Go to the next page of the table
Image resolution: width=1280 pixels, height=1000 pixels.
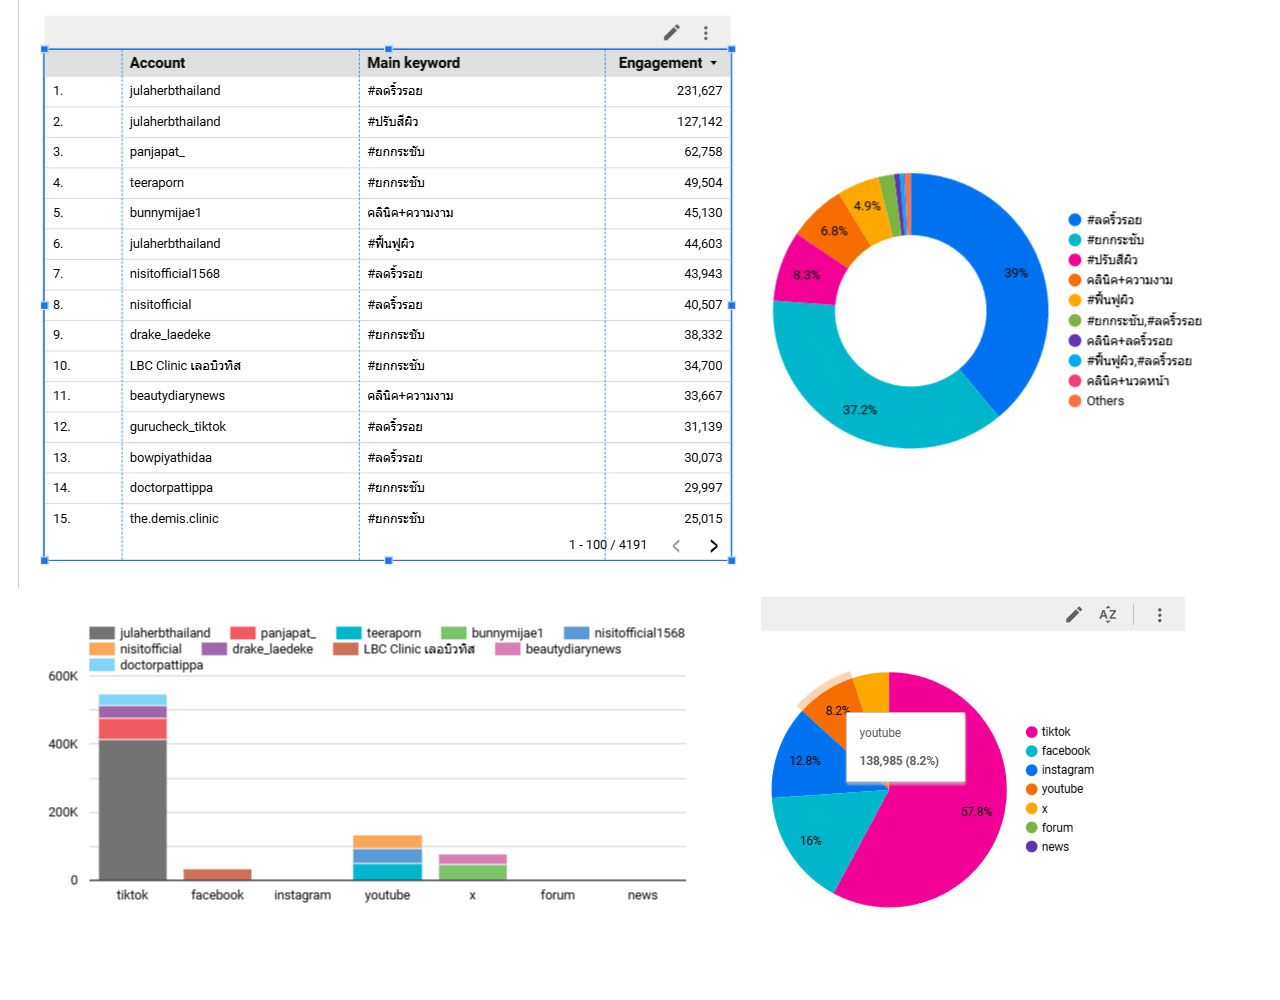(713, 546)
